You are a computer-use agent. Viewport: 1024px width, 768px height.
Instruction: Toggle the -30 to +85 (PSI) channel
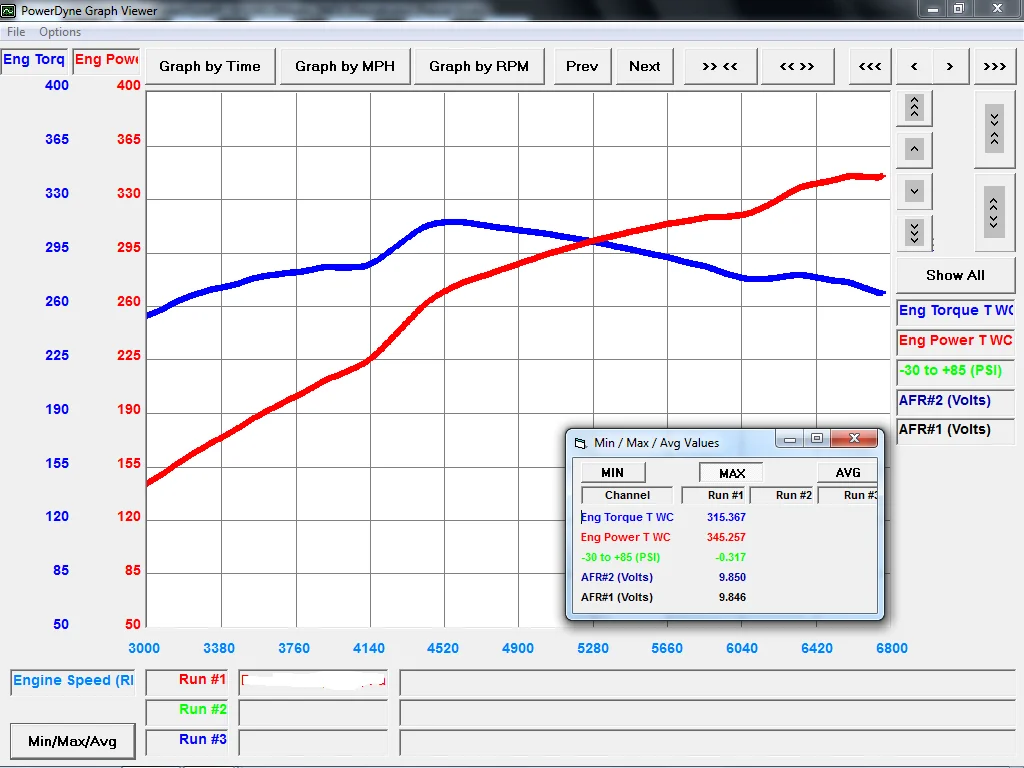coord(955,371)
